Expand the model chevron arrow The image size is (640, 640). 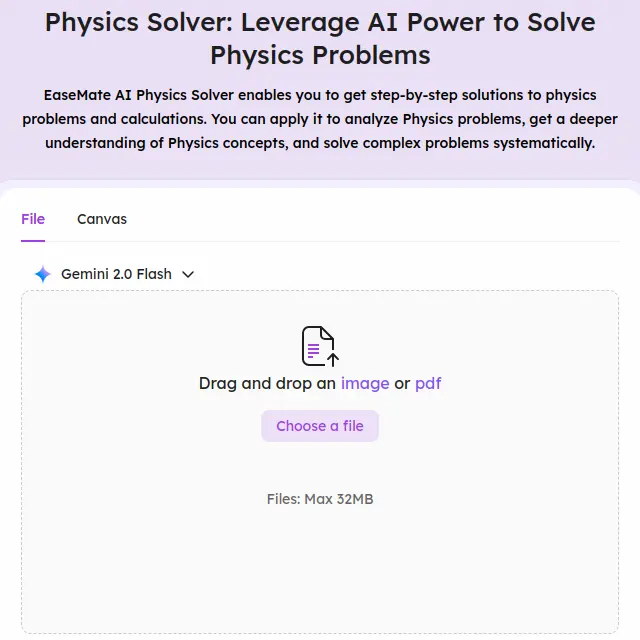188,274
